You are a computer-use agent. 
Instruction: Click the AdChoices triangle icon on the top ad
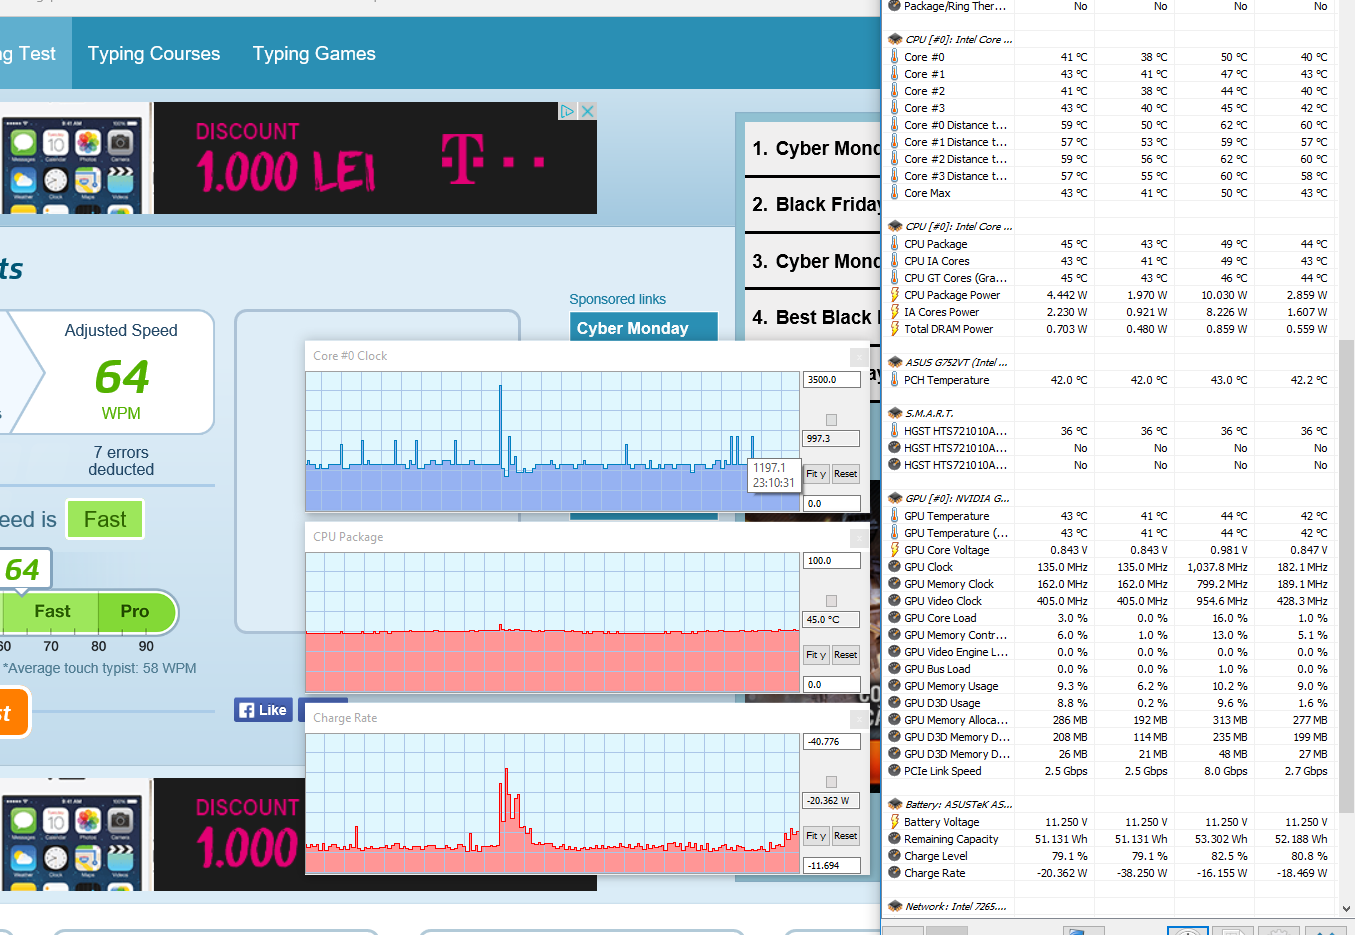pos(567,111)
